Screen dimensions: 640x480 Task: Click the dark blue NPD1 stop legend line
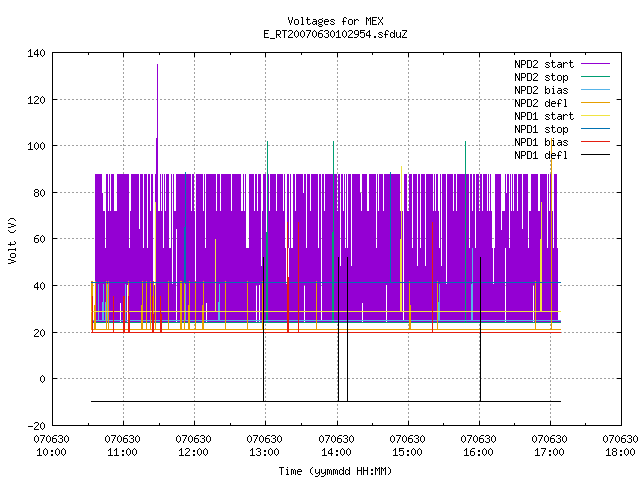pos(596,129)
